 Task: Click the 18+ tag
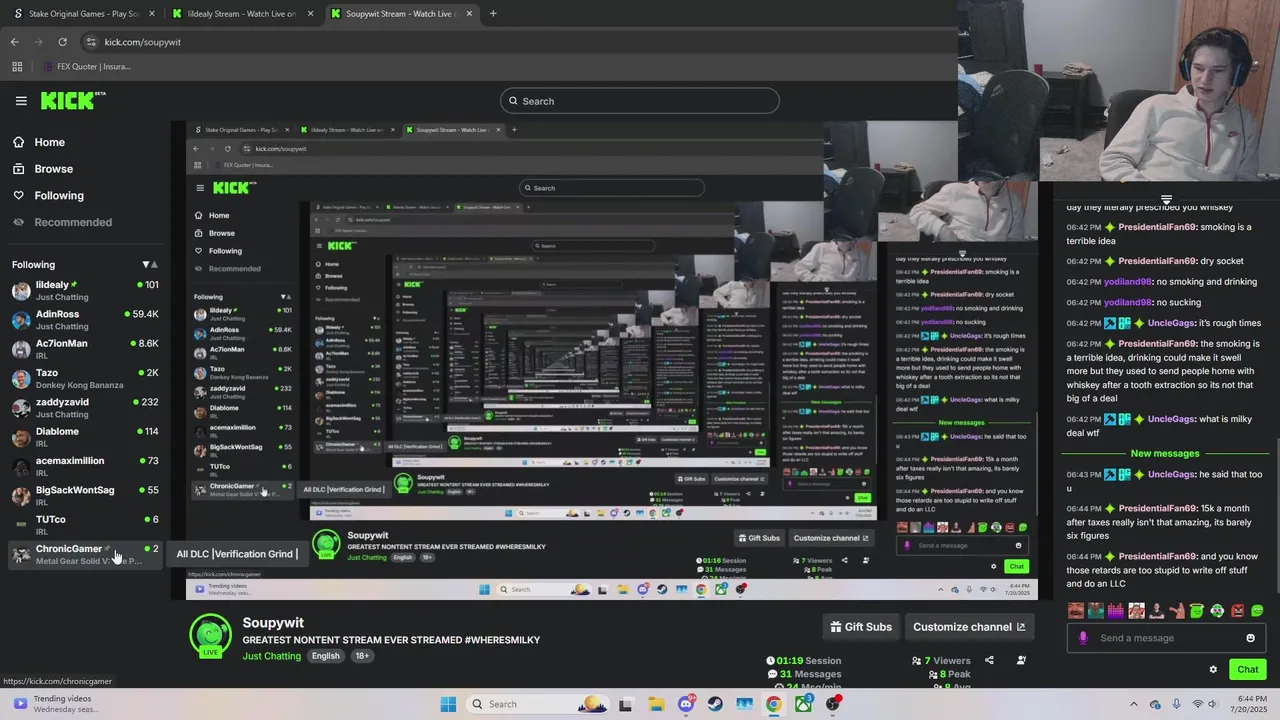pyautogui.click(x=362, y=656)
